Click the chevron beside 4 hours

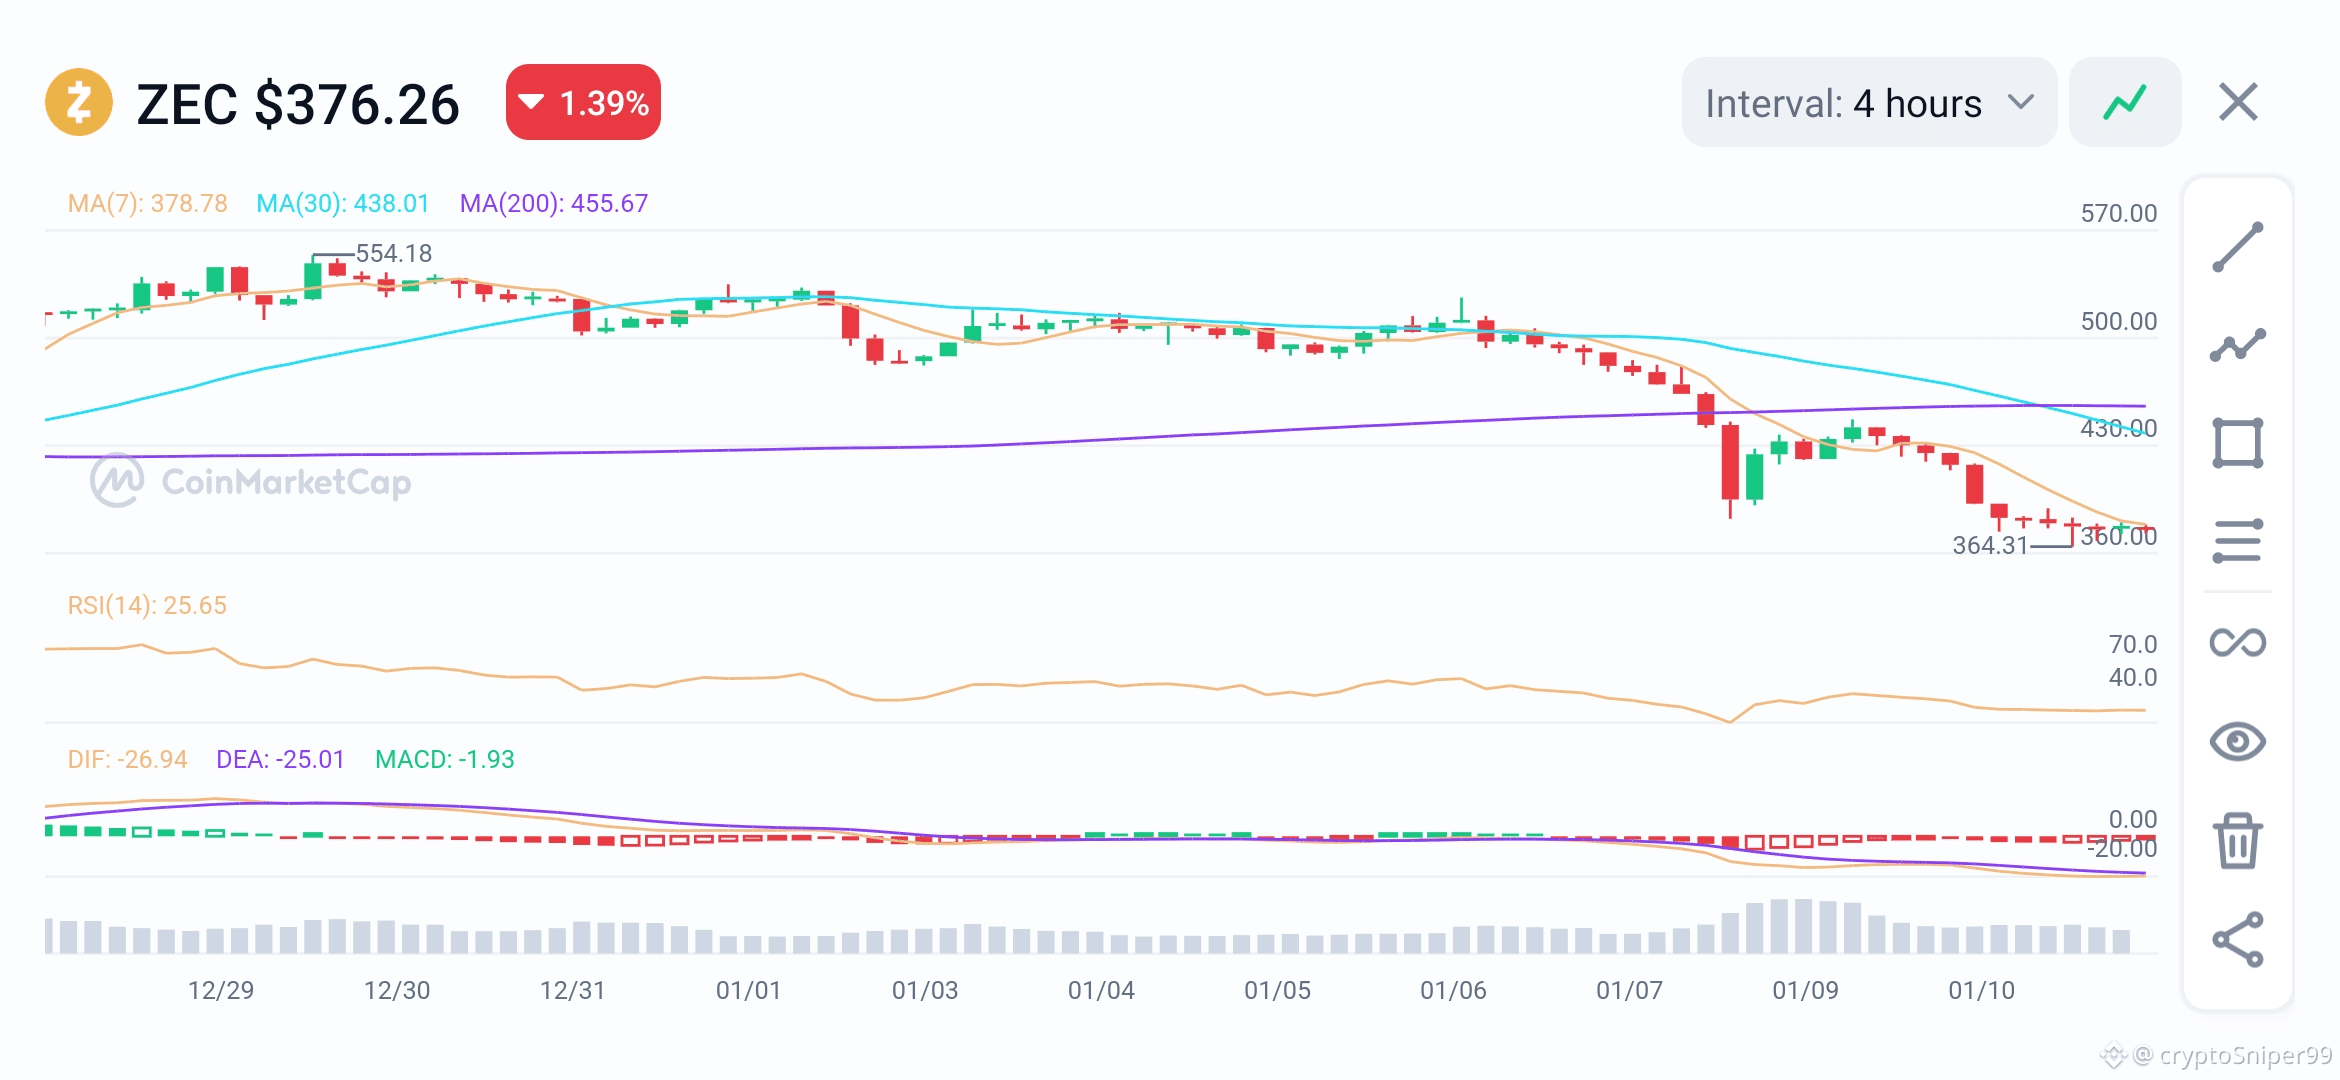(x=2020, y=102)
